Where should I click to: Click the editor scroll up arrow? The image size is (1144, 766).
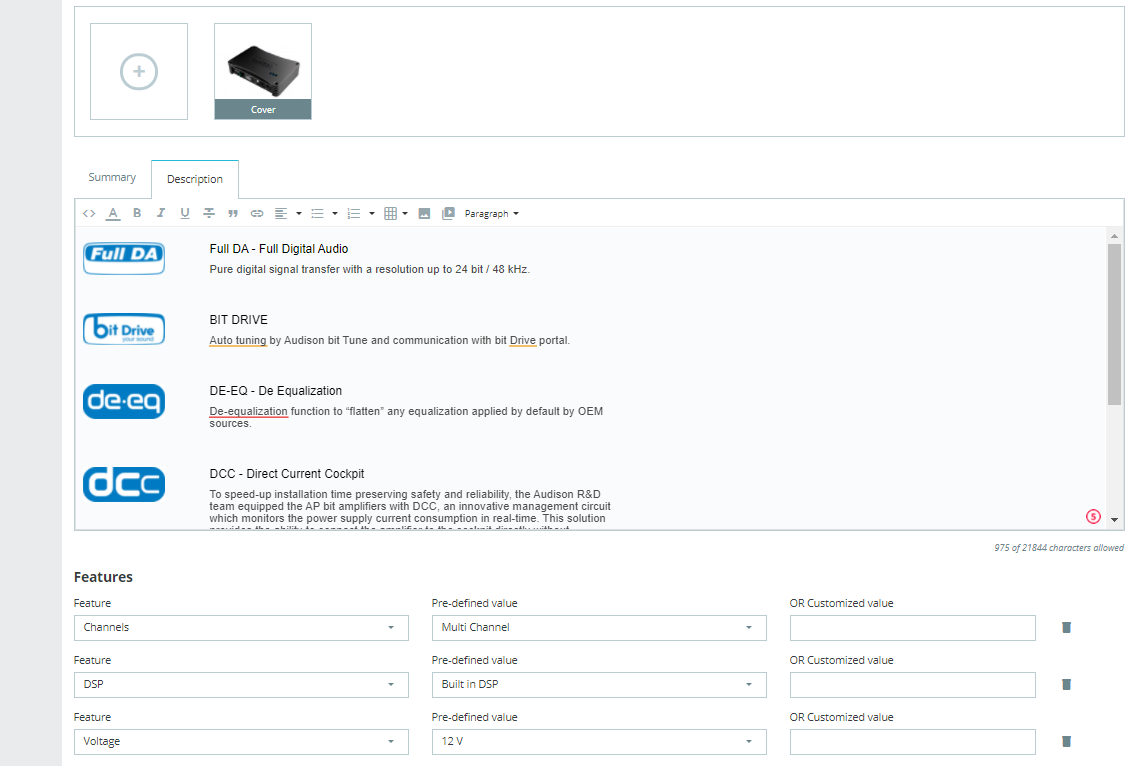click(x=1114, y=236)
